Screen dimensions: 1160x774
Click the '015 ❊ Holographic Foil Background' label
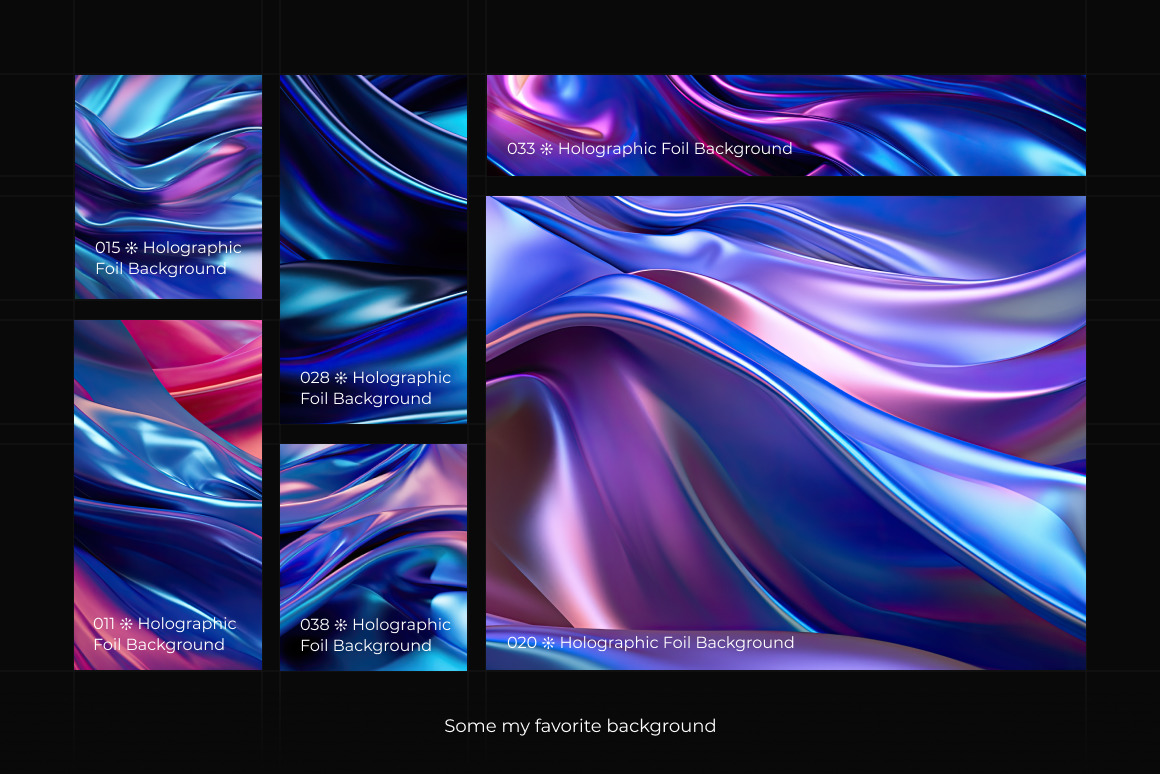click(x=168, y=258)
